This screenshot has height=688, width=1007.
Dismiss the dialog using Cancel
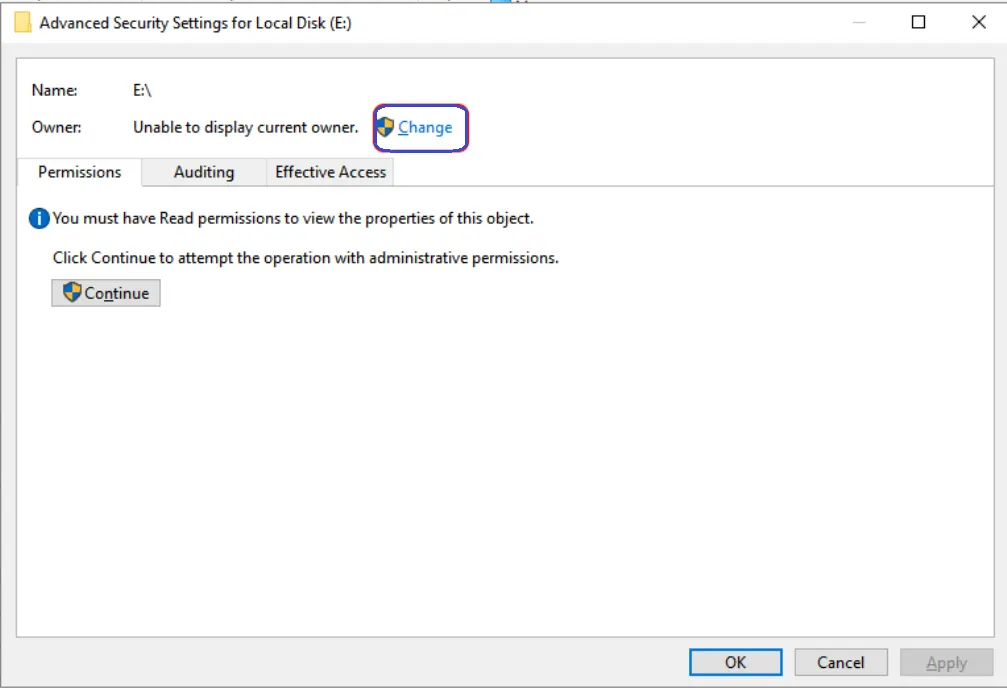pos(841,662)
